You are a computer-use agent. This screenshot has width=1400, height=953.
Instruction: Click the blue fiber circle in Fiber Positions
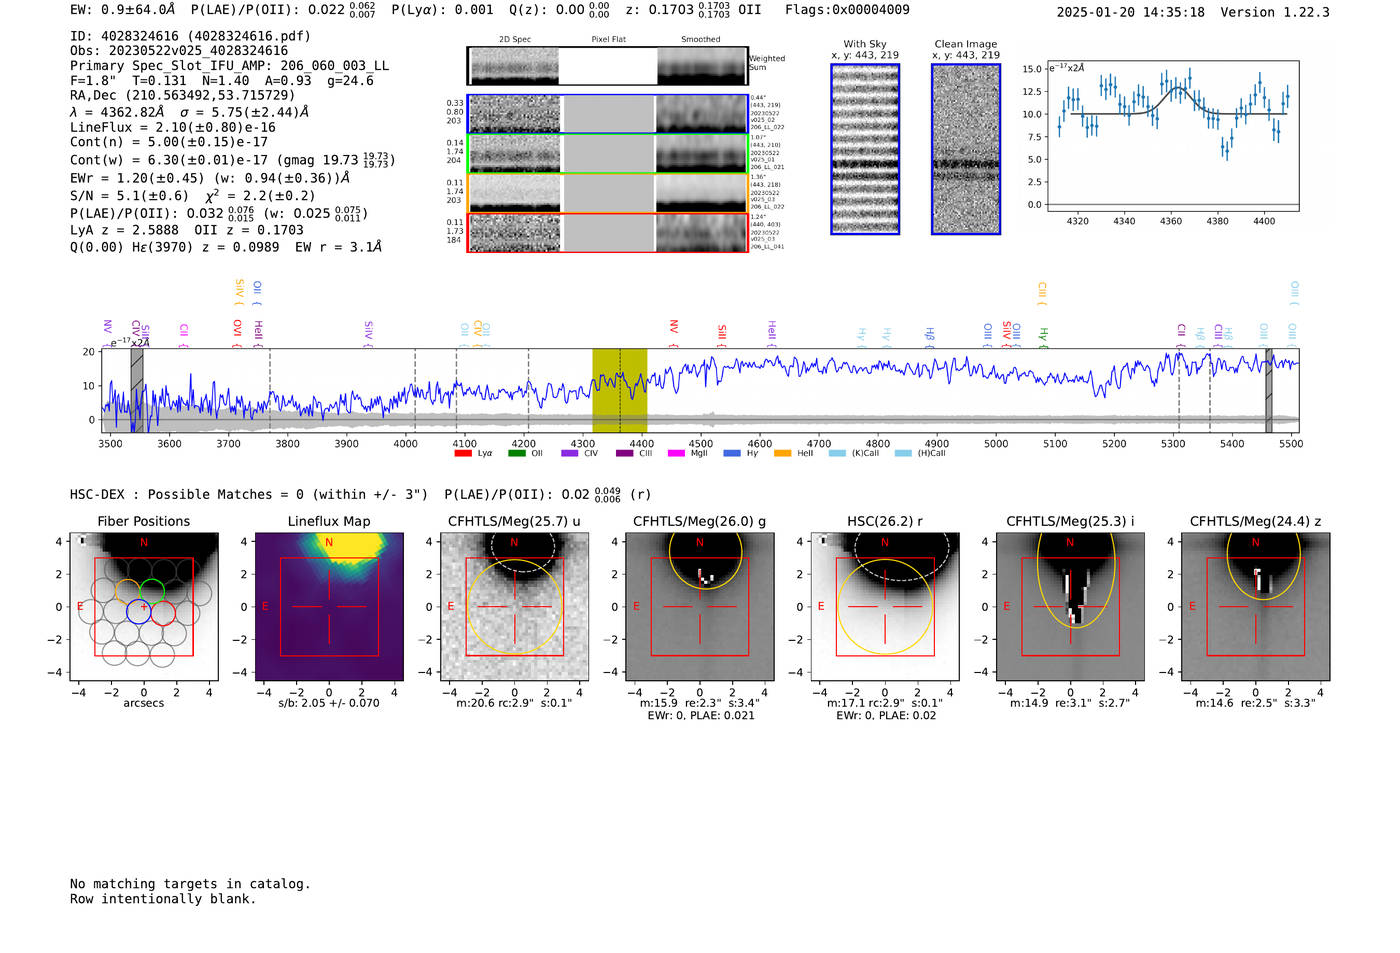(x=138, y=612)
